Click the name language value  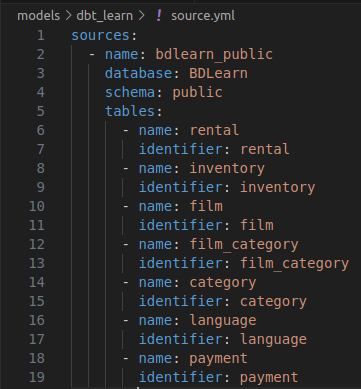pyautogui.click(x=223, y=320)
